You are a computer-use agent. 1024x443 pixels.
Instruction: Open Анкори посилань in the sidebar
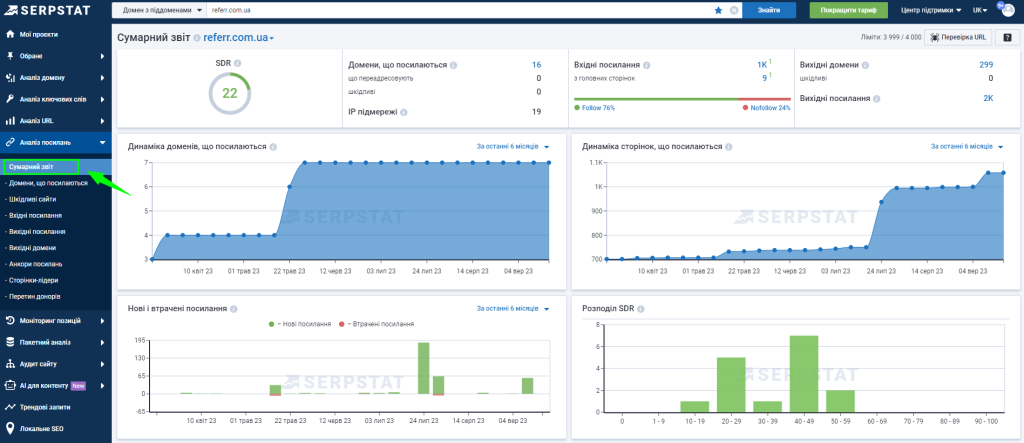click(x=34, y=263)
